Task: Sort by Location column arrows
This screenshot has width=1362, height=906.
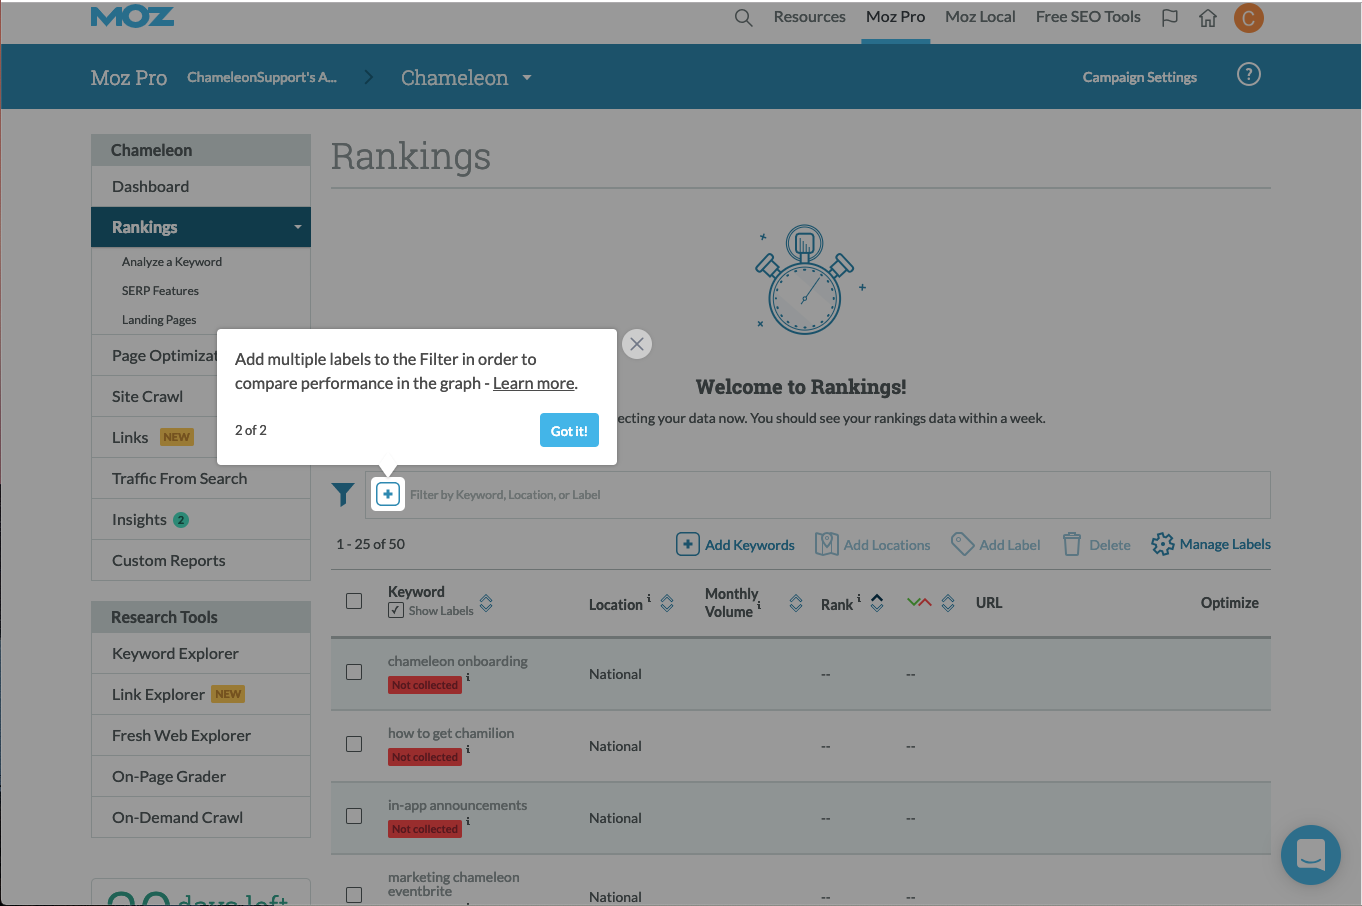Action: point(667,603)
